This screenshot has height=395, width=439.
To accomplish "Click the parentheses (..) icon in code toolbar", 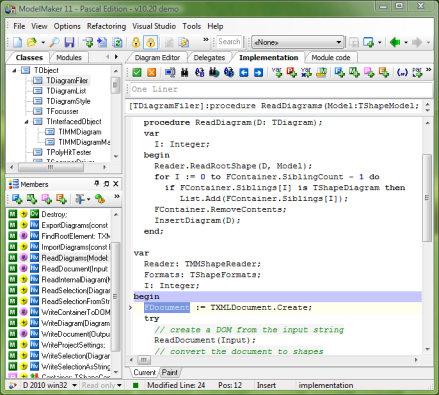I will click(402, 72).
